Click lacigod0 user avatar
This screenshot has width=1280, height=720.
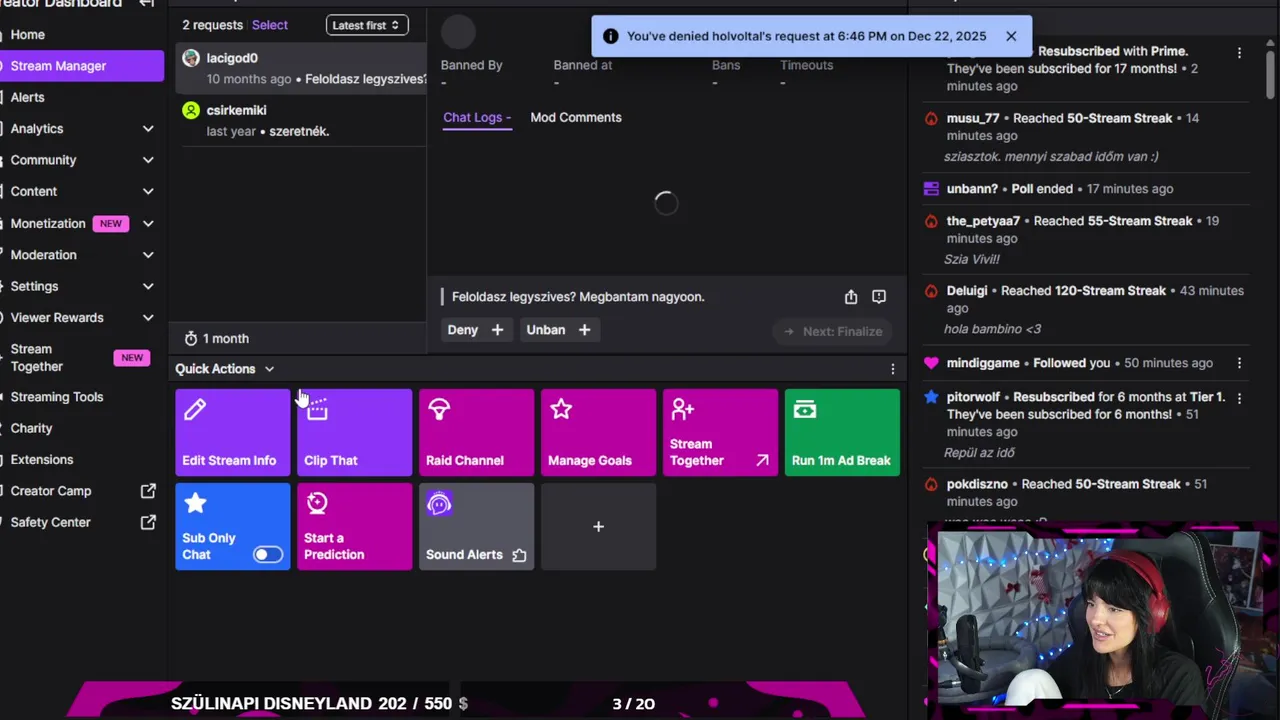pyautogui.click(x=191, y=58)
